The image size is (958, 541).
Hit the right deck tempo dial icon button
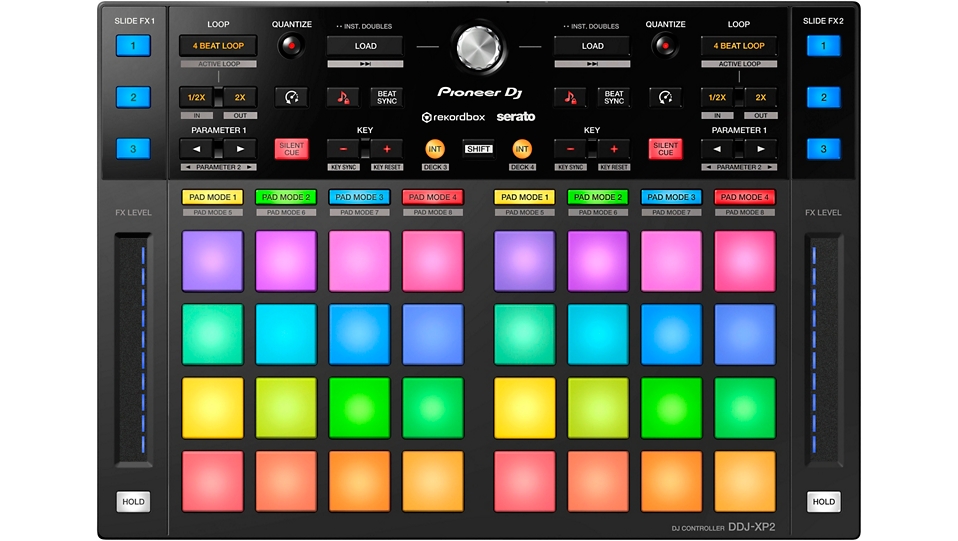click(665, 97)
